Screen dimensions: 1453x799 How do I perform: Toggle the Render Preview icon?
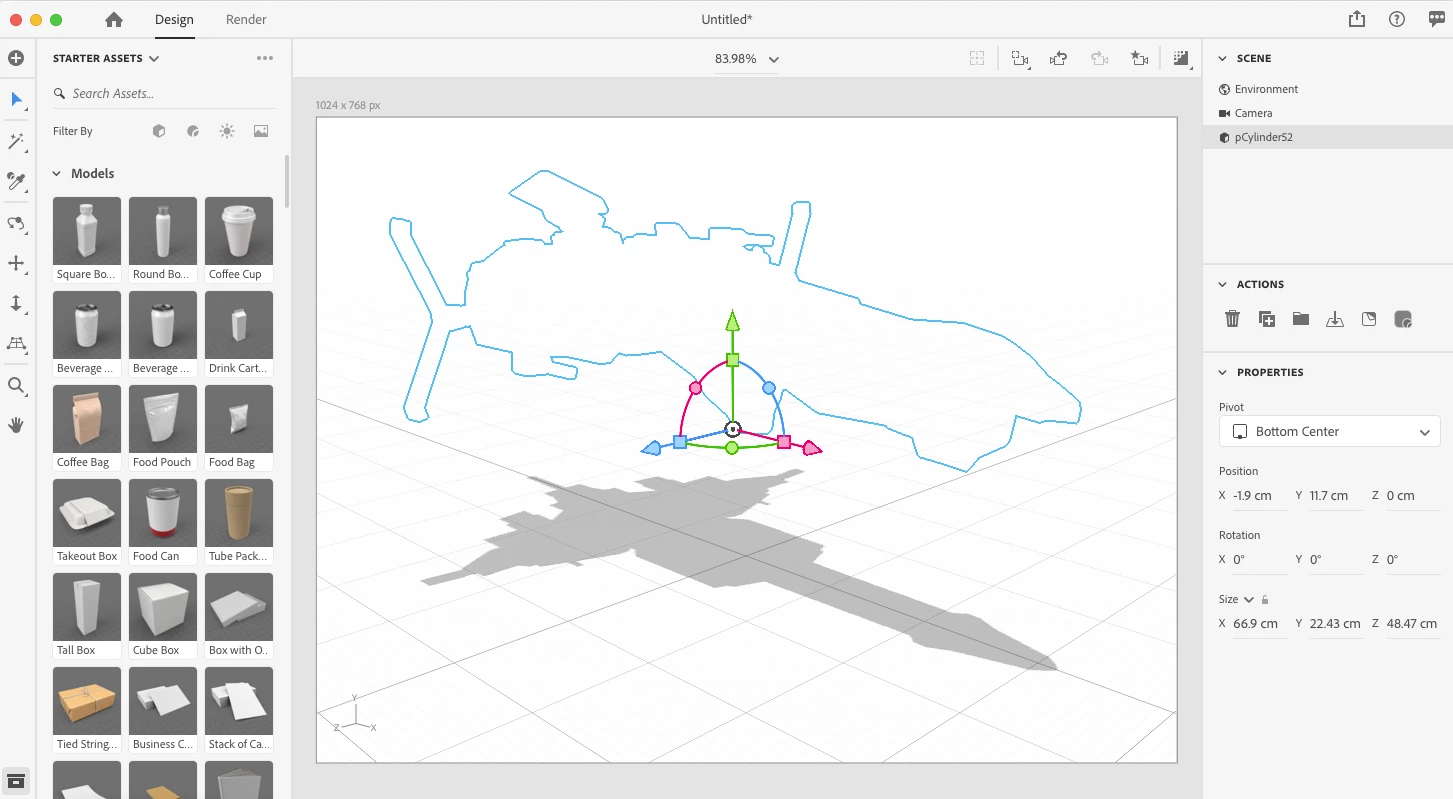1181,59
